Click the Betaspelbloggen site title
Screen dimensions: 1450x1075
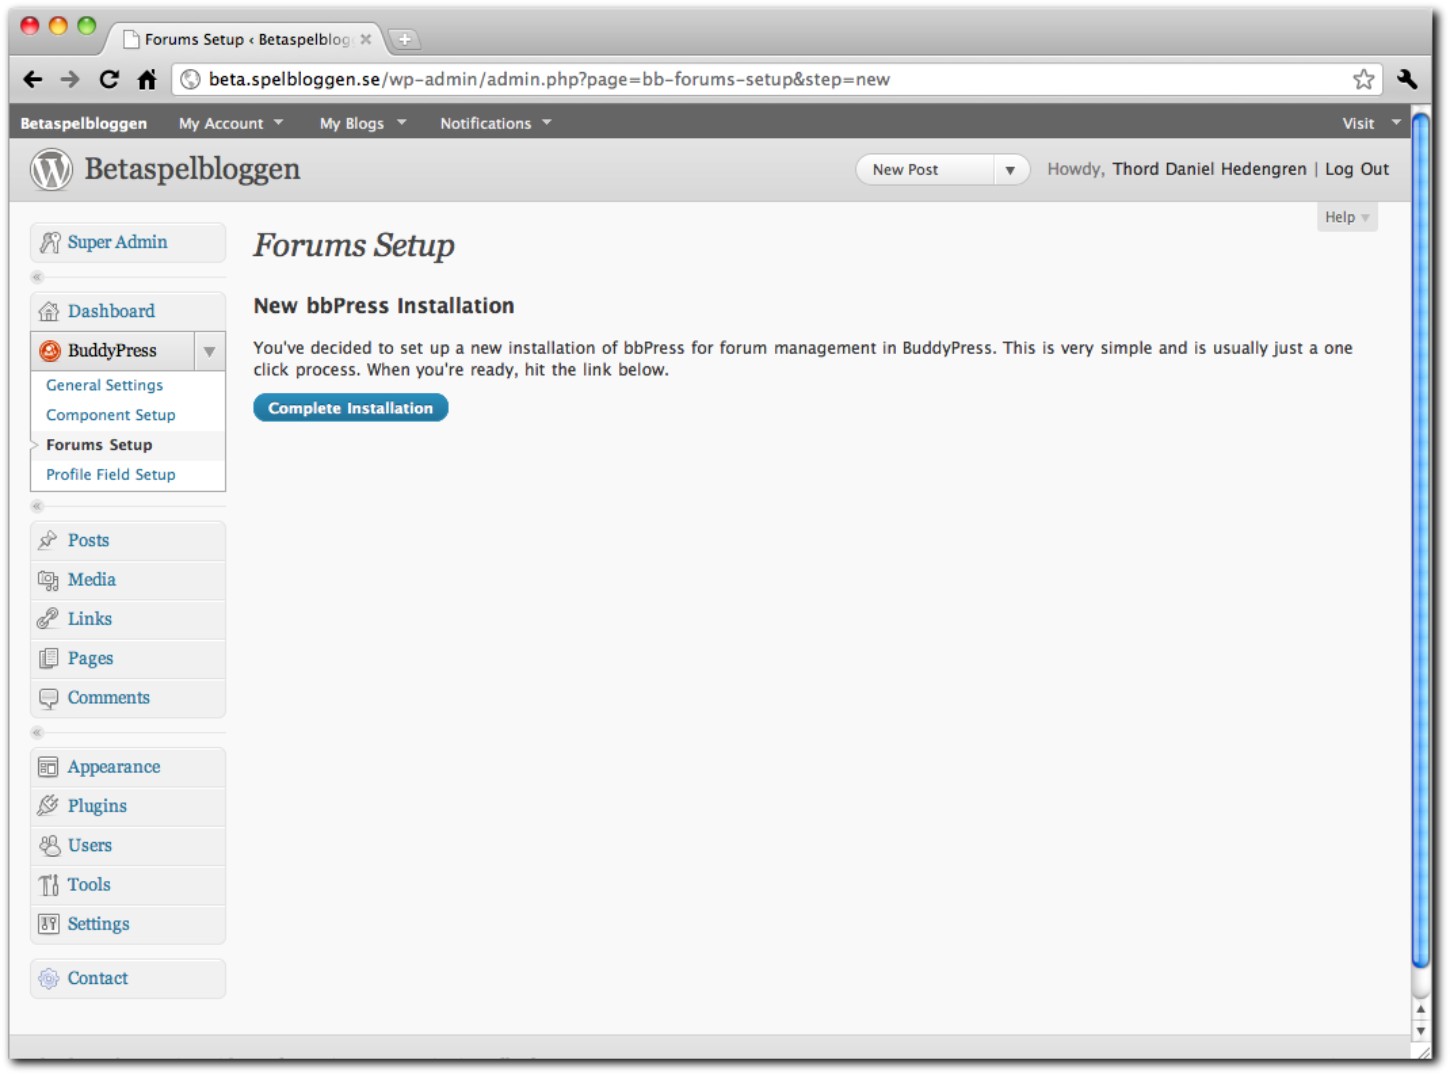pos(193,169)
